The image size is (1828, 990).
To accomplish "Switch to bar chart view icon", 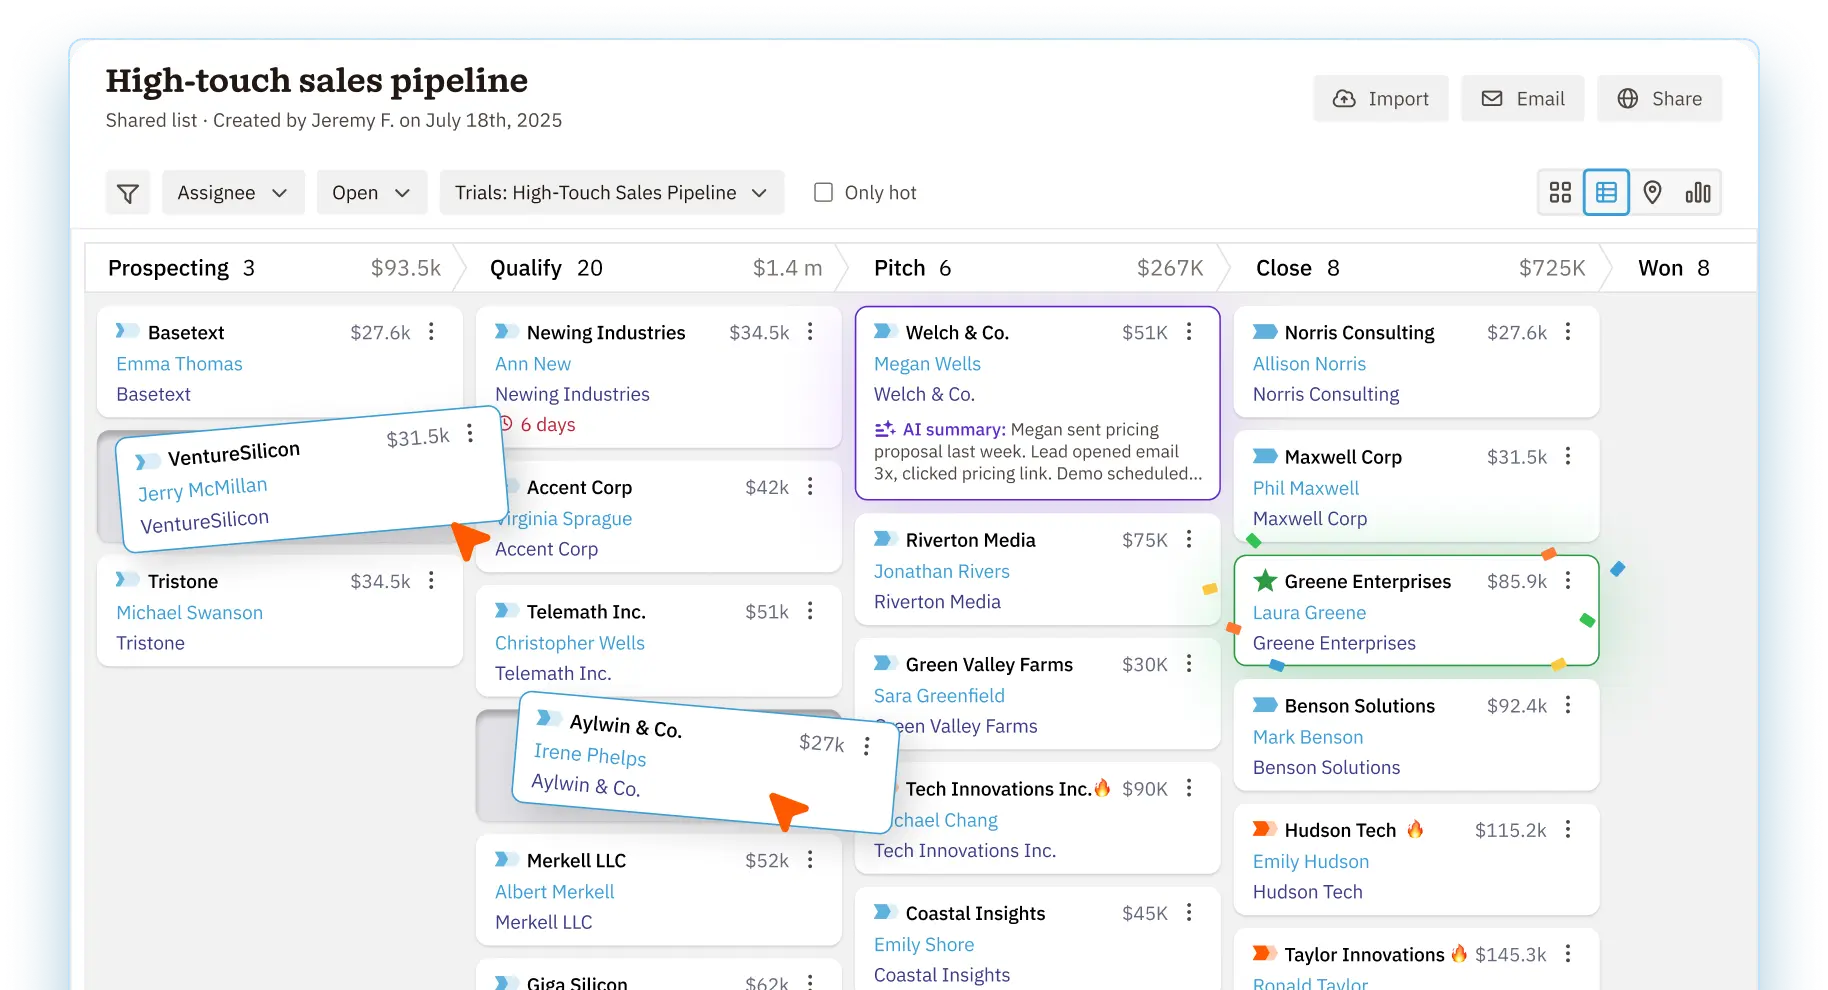I will tap(1698, 193).
